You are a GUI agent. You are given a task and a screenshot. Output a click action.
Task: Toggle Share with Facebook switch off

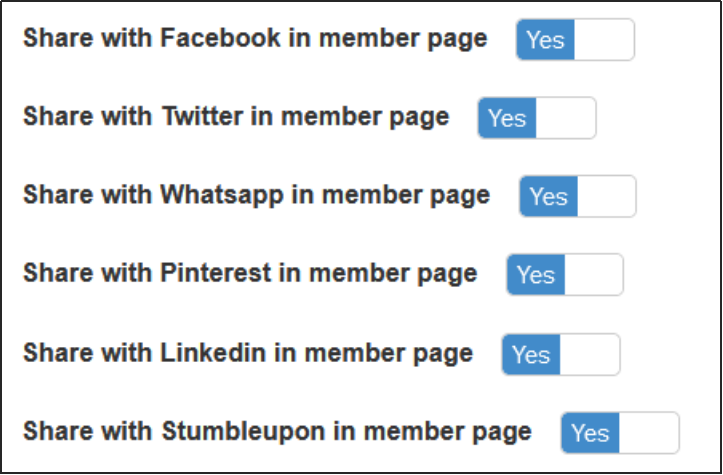(x=575, y=40)
